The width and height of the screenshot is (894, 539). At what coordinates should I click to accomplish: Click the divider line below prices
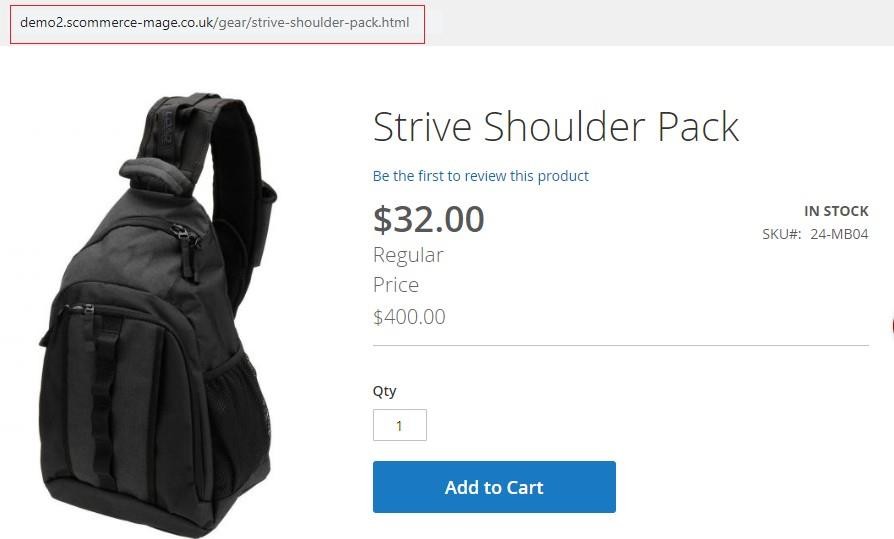pyautogui.click(x=621, y=345)
